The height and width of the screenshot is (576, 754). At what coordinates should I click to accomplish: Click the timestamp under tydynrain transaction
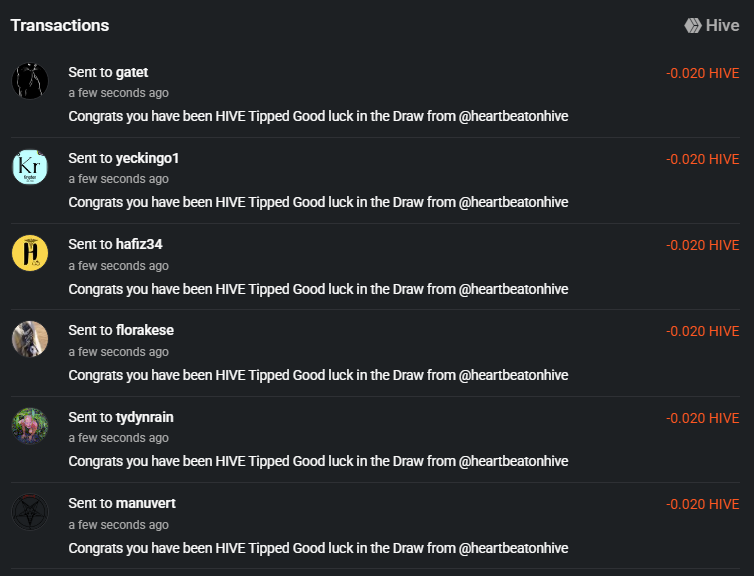(118, 438)
